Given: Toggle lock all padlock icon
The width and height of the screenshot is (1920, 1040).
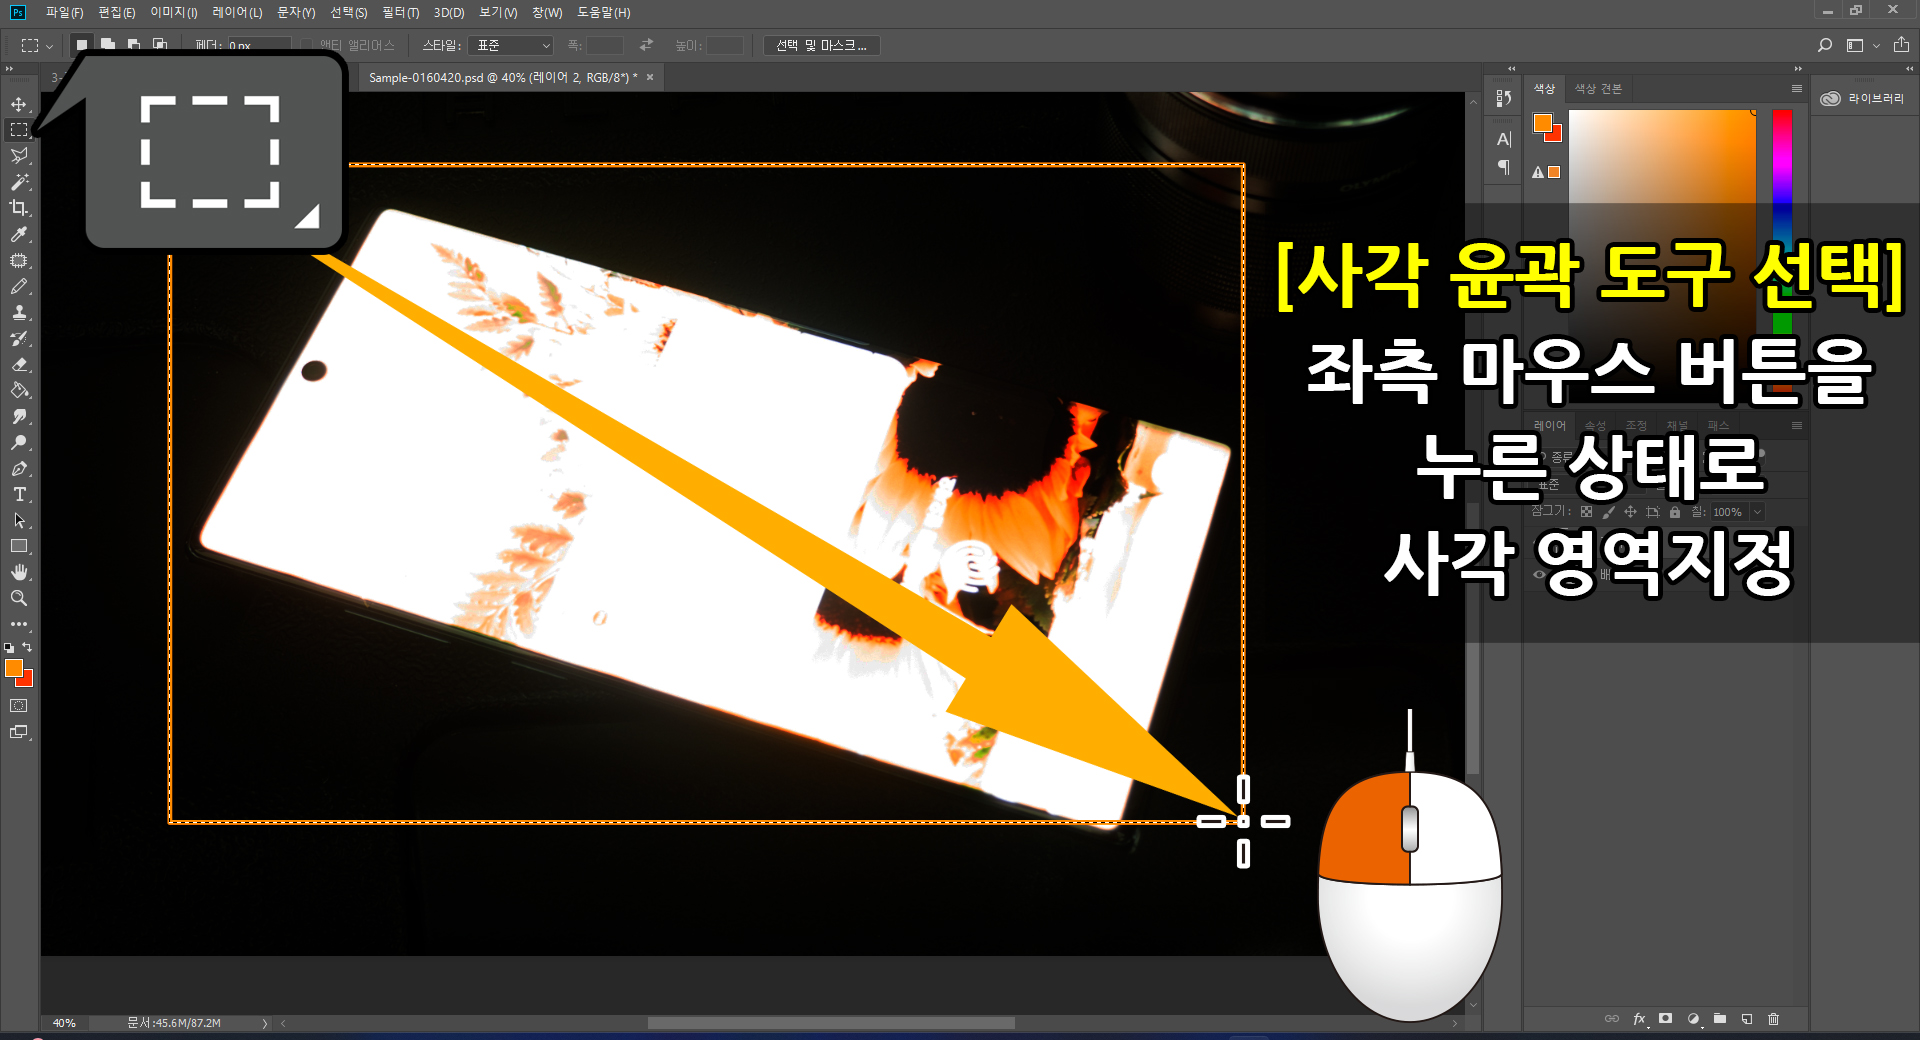Looking at the screenshot, I should [x=1675, y=512].
